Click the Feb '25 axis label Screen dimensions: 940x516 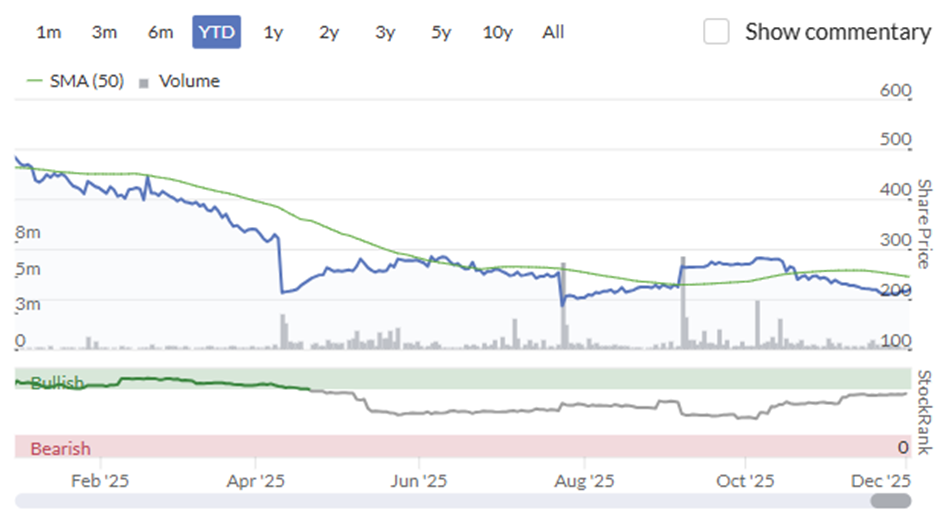point(100,481)
